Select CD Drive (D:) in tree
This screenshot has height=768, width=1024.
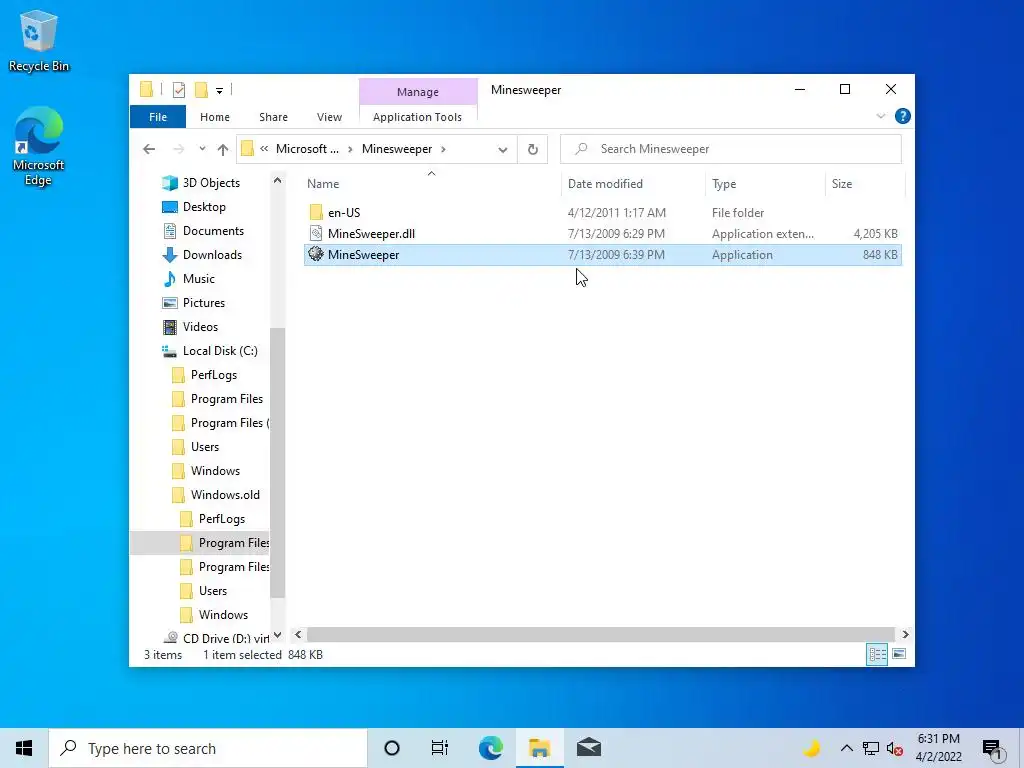point(217,638)
